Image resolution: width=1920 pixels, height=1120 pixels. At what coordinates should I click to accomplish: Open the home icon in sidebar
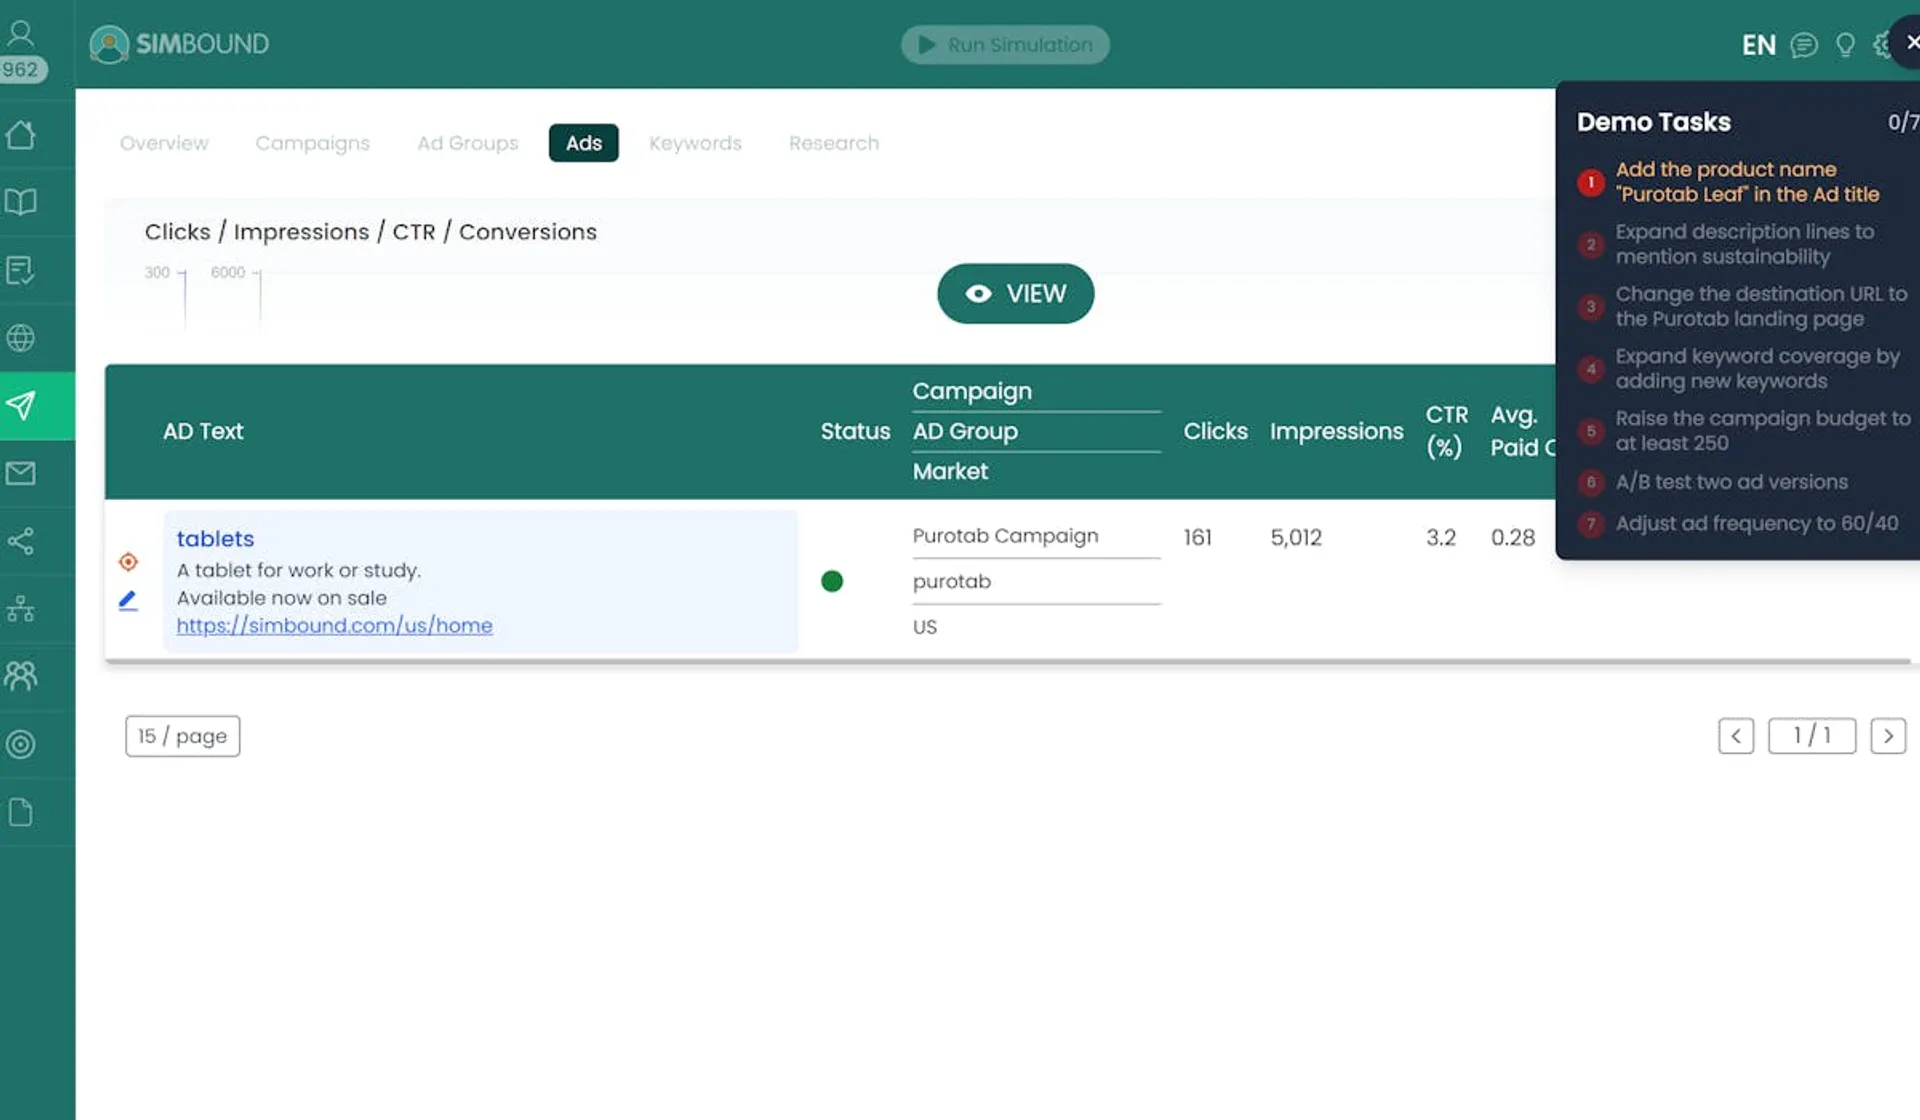tap(21, 135)
